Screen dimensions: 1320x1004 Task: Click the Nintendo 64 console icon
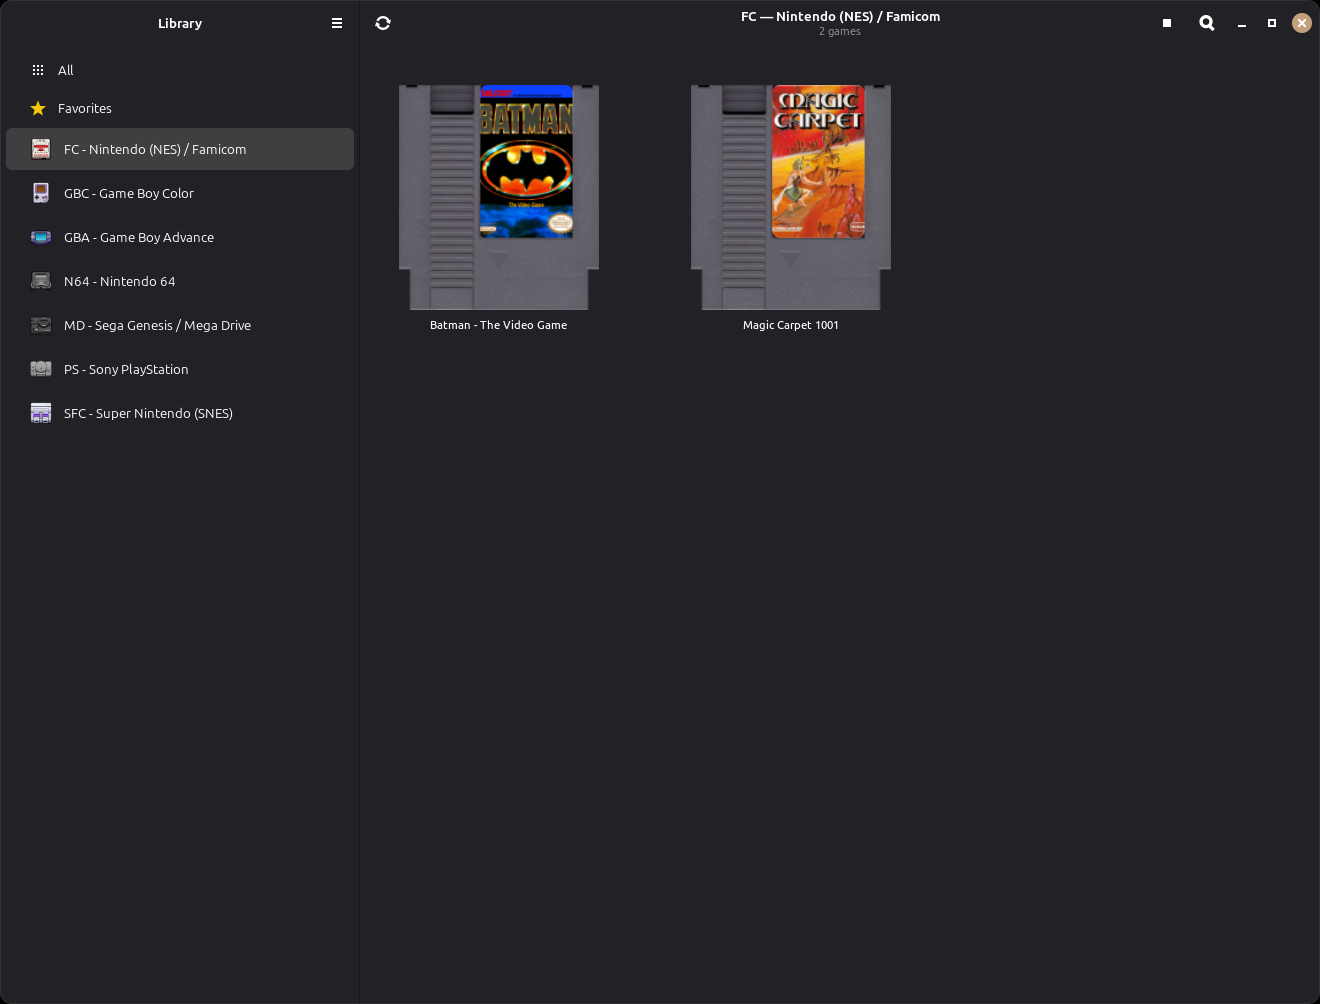41,281
